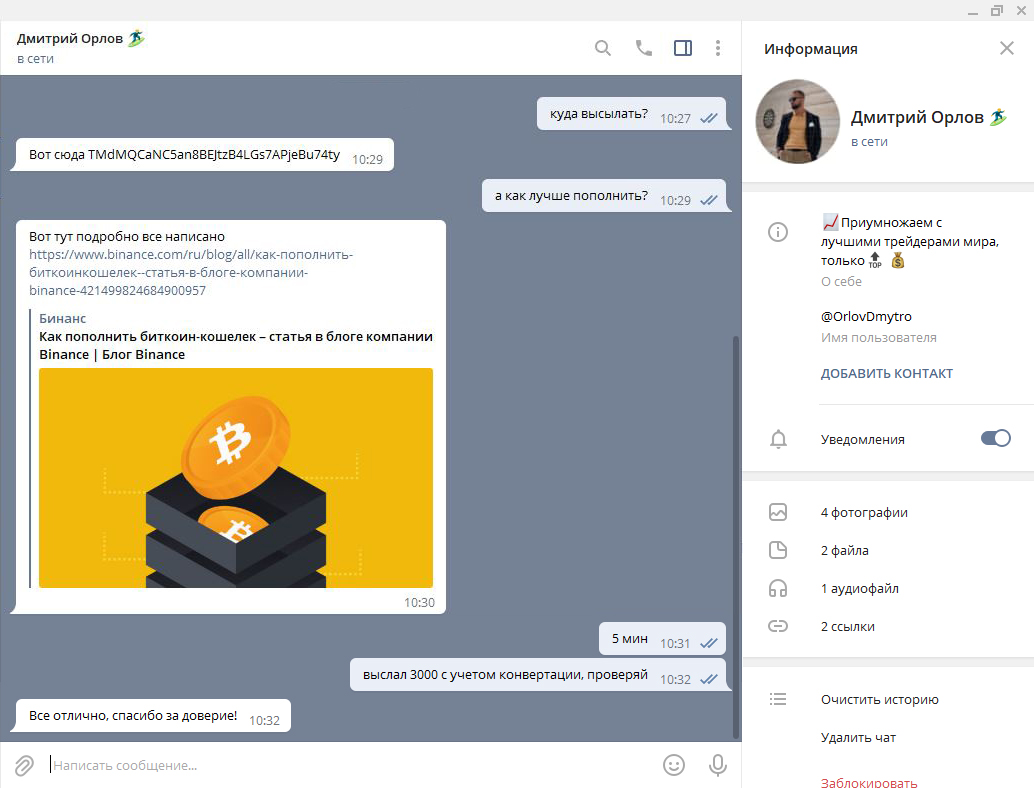Click the Бинанс preview site name
This screenshot has width=1034, height=788.
63,318
